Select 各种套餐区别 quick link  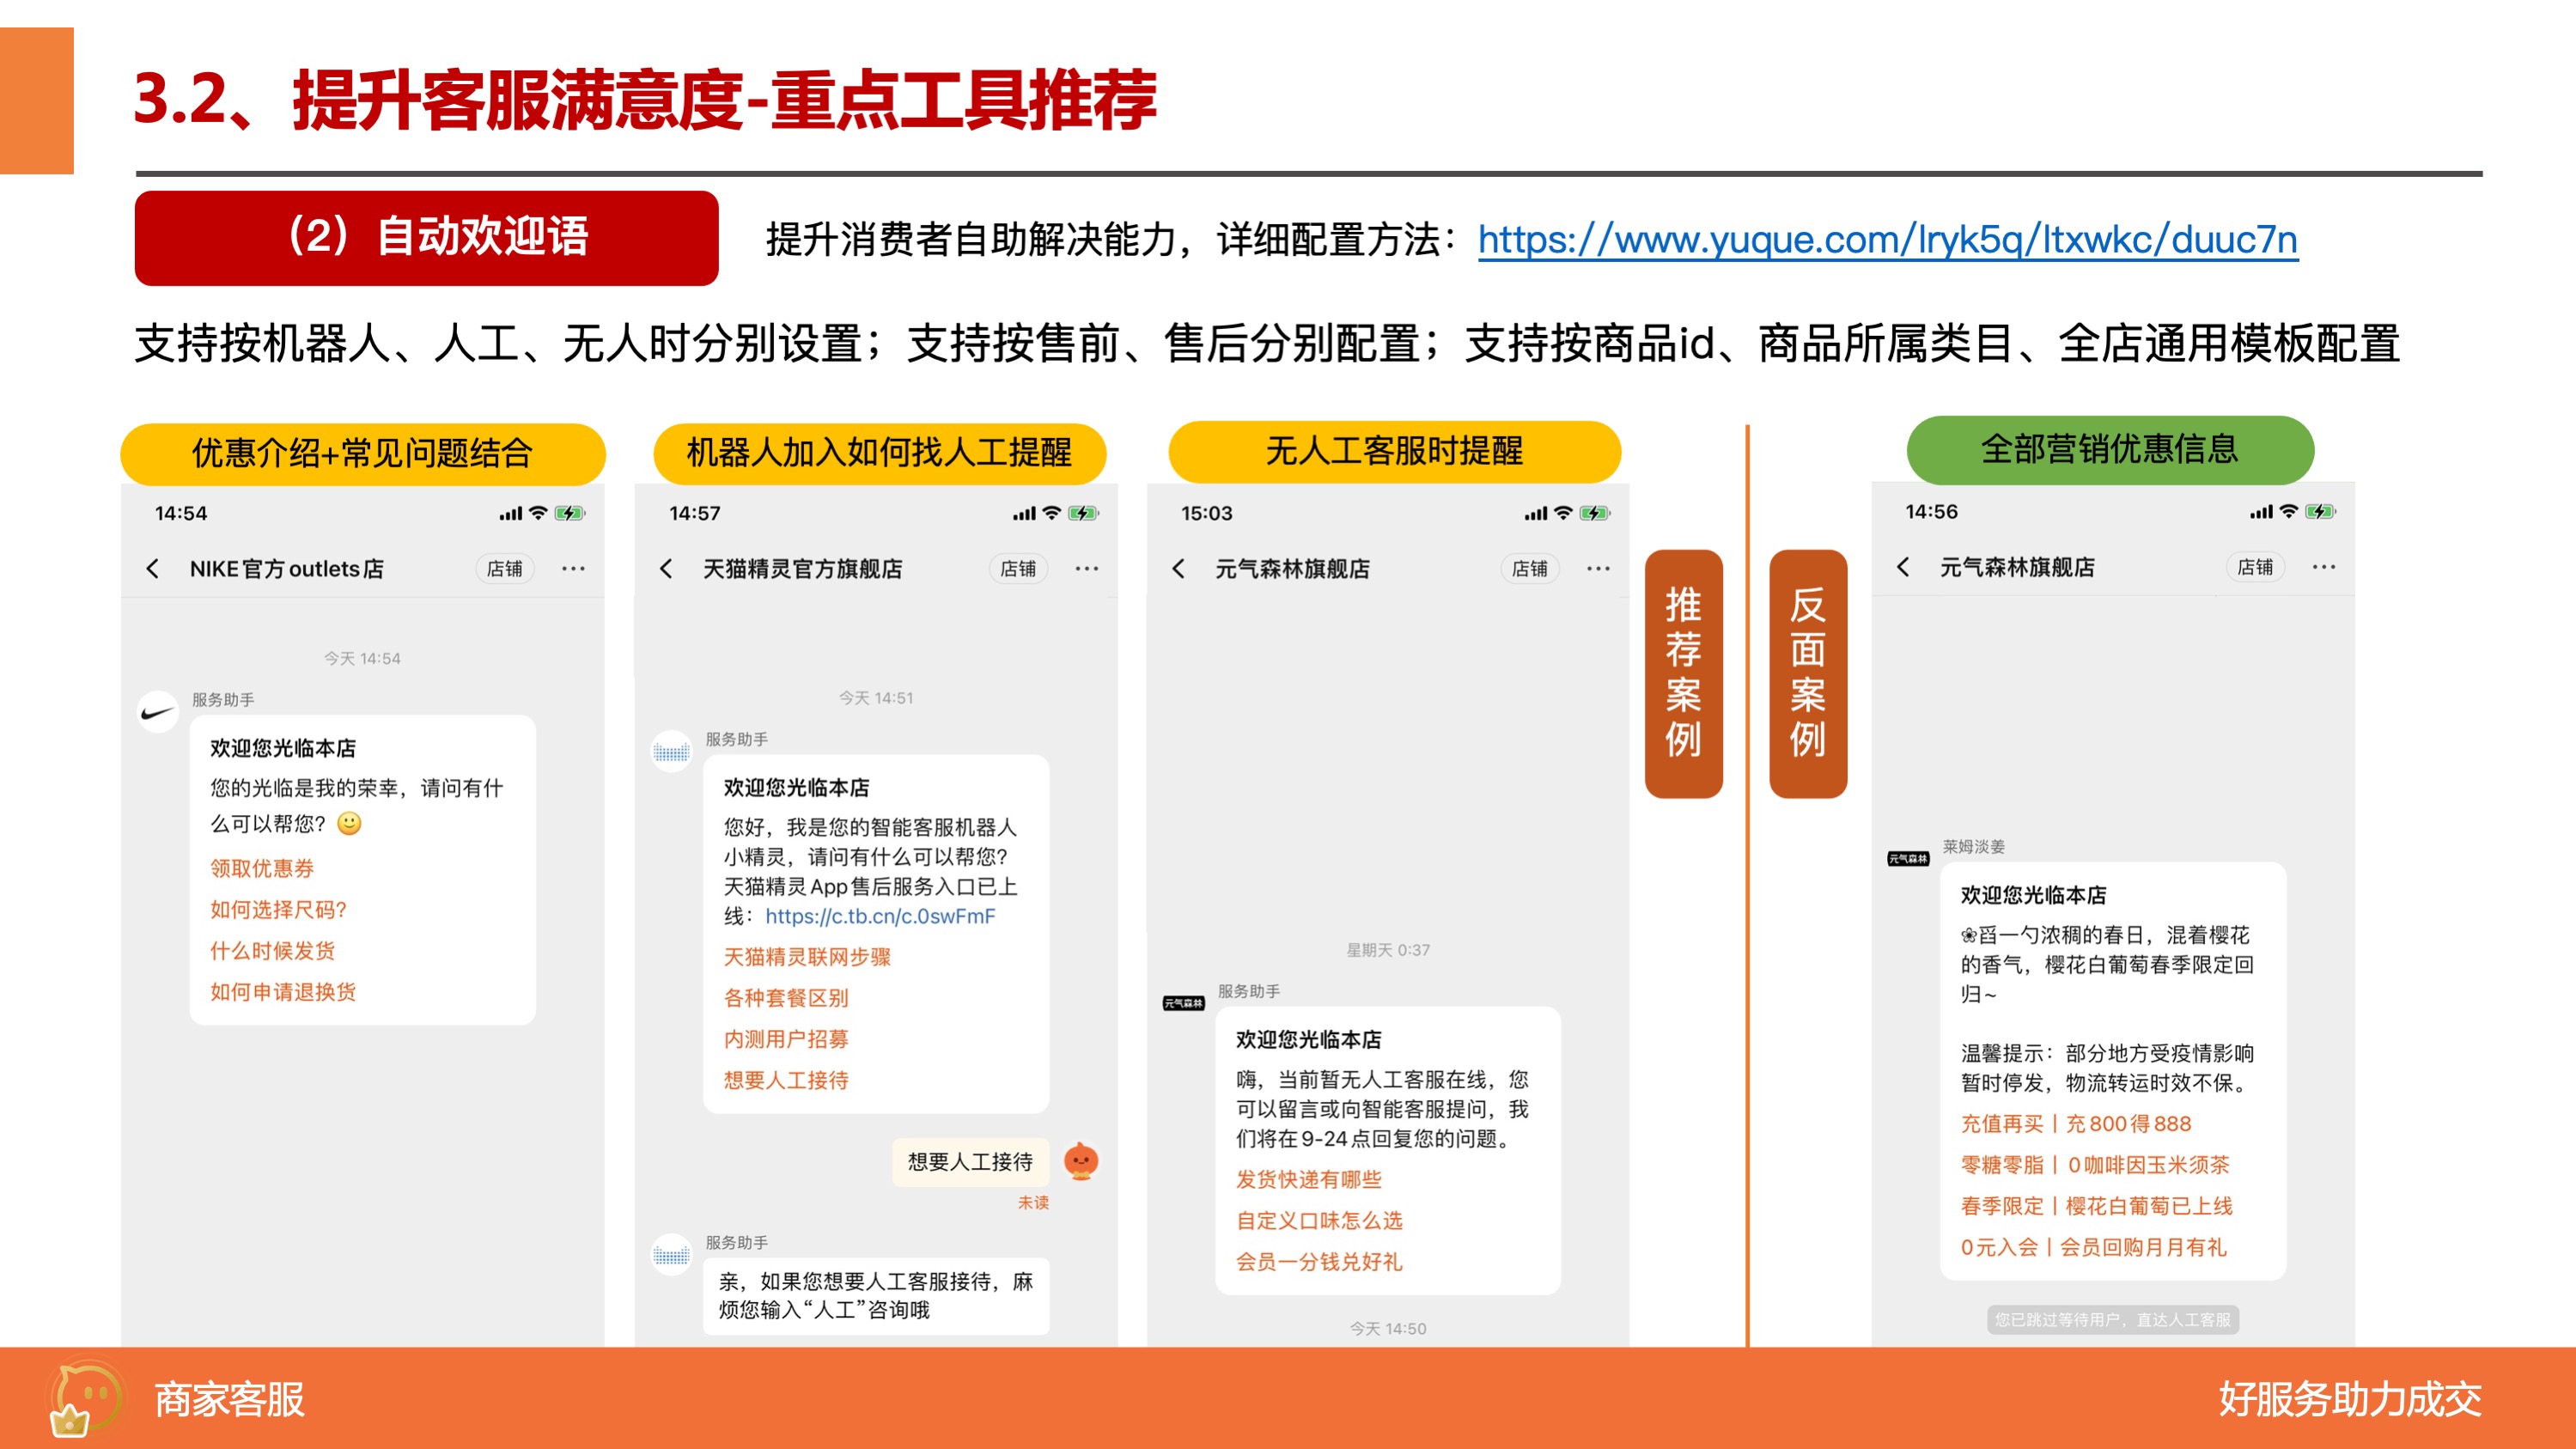[786, 998]
